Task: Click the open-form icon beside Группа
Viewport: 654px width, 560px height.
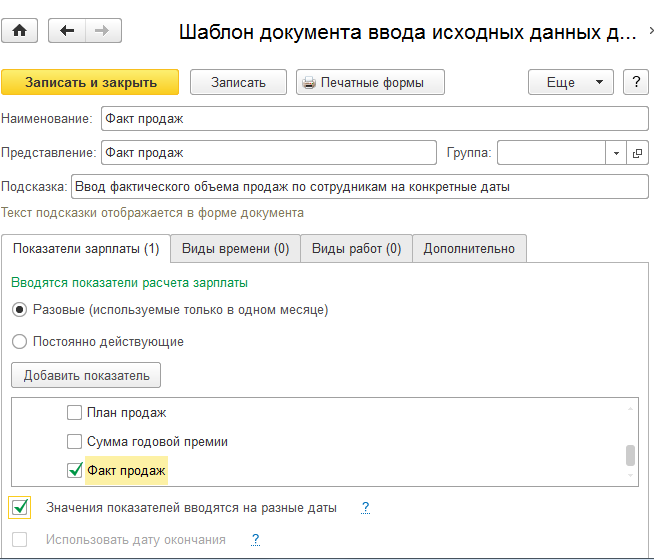Action: coord(638,152)
